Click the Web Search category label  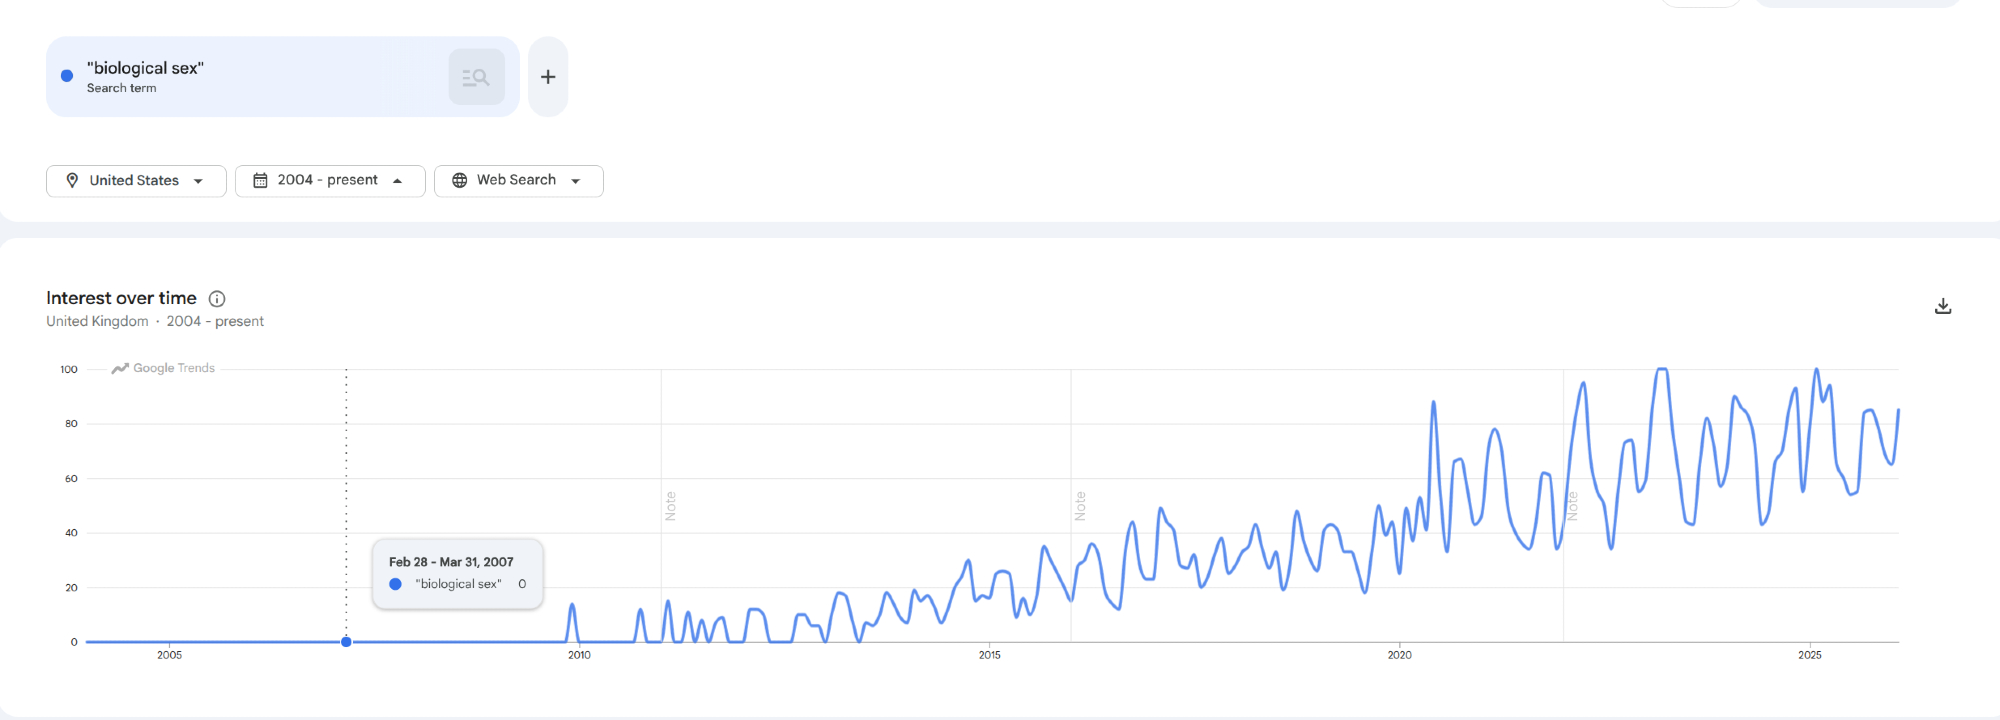pos(516,180)
